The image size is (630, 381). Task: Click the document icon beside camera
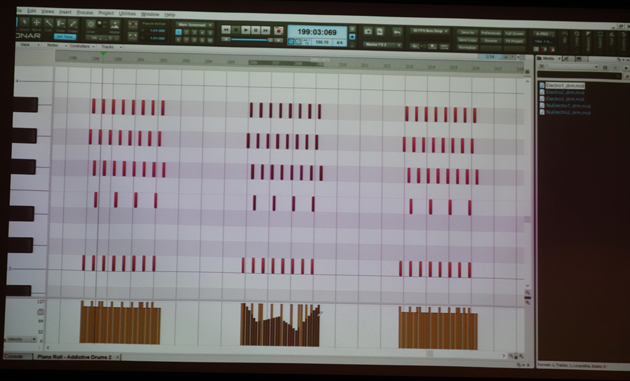(380, 31)
